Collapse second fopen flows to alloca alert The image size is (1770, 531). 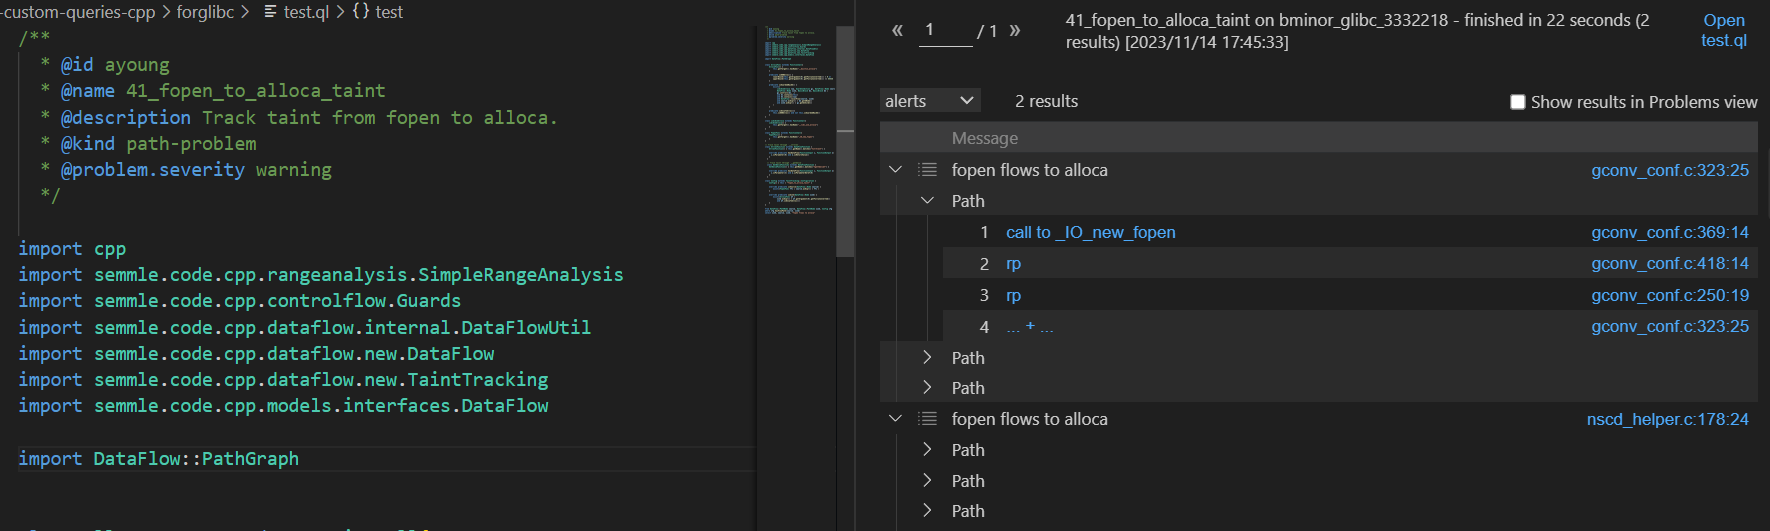click(x=895, y=419)
